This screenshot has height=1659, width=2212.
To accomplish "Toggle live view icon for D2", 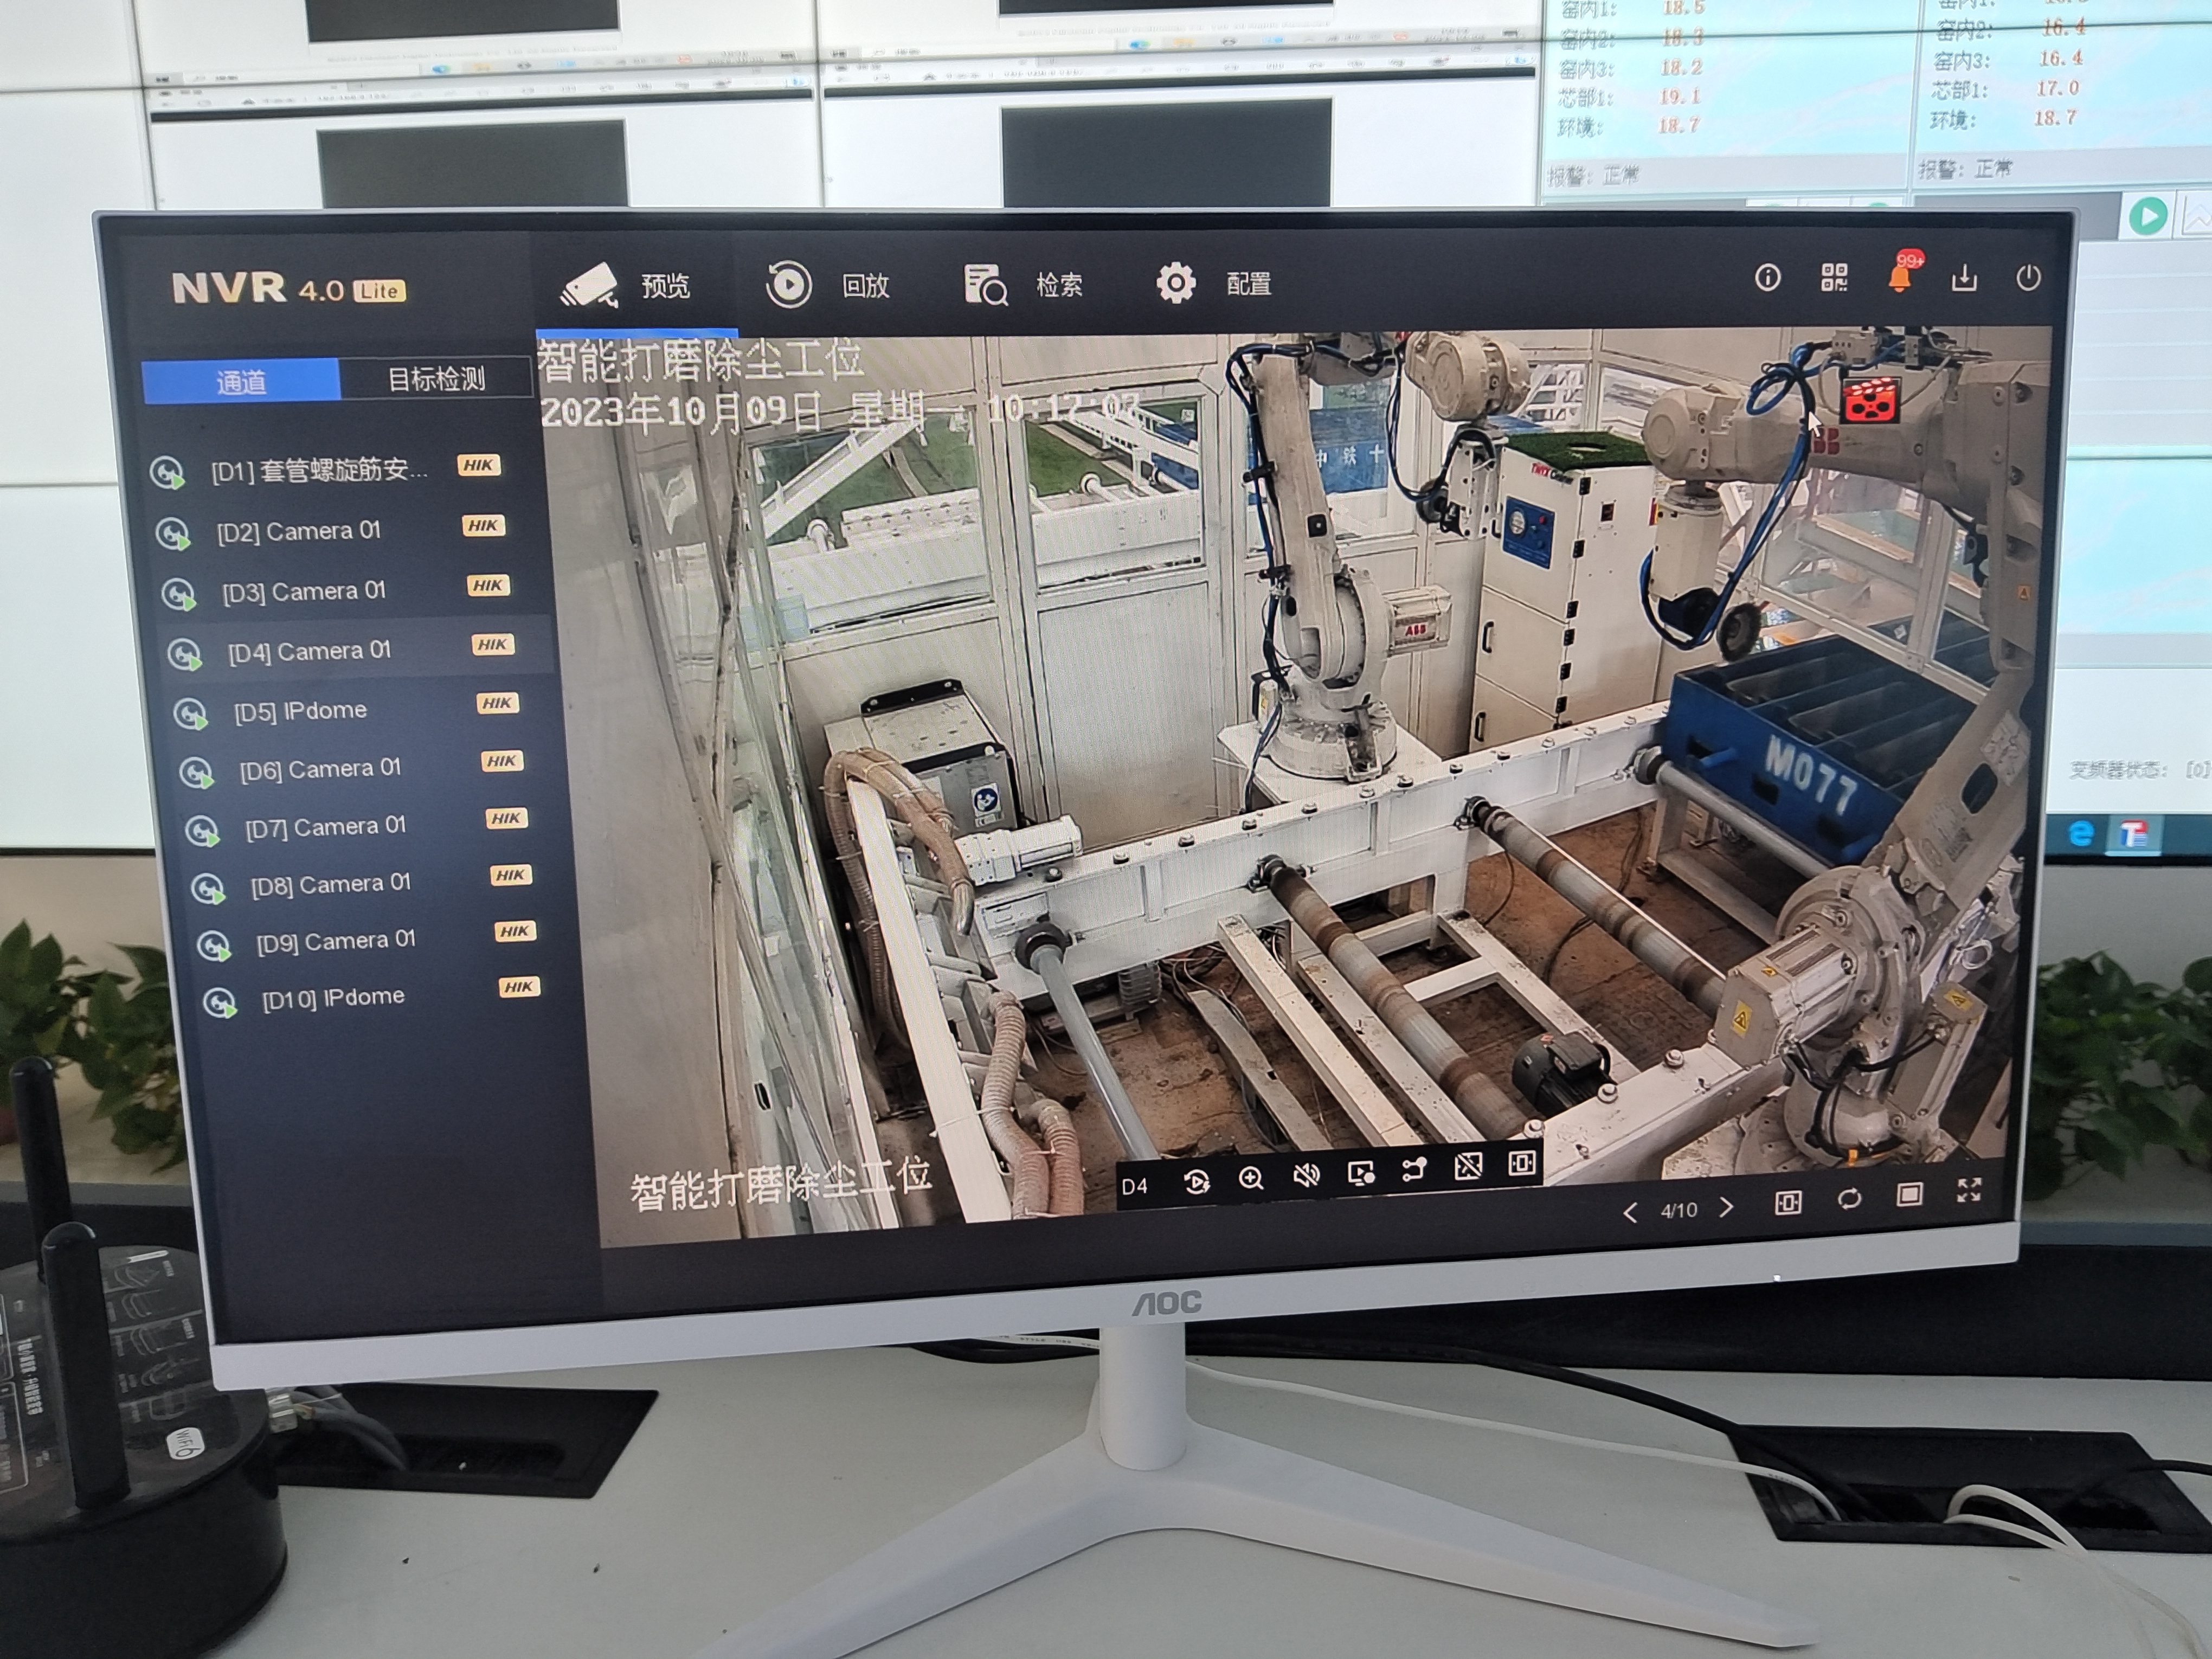I will click(x=173, y=534).
